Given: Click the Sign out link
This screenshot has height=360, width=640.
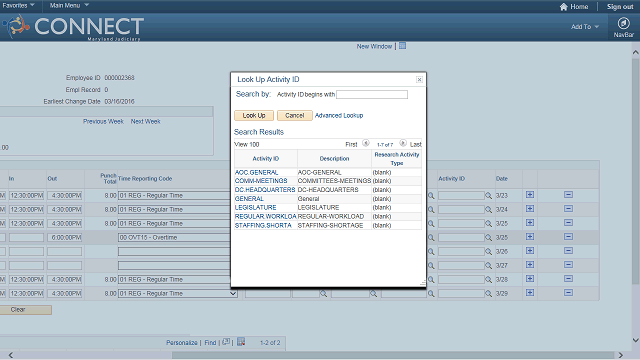Looking at the screenshot, I should tap(620, 7).
